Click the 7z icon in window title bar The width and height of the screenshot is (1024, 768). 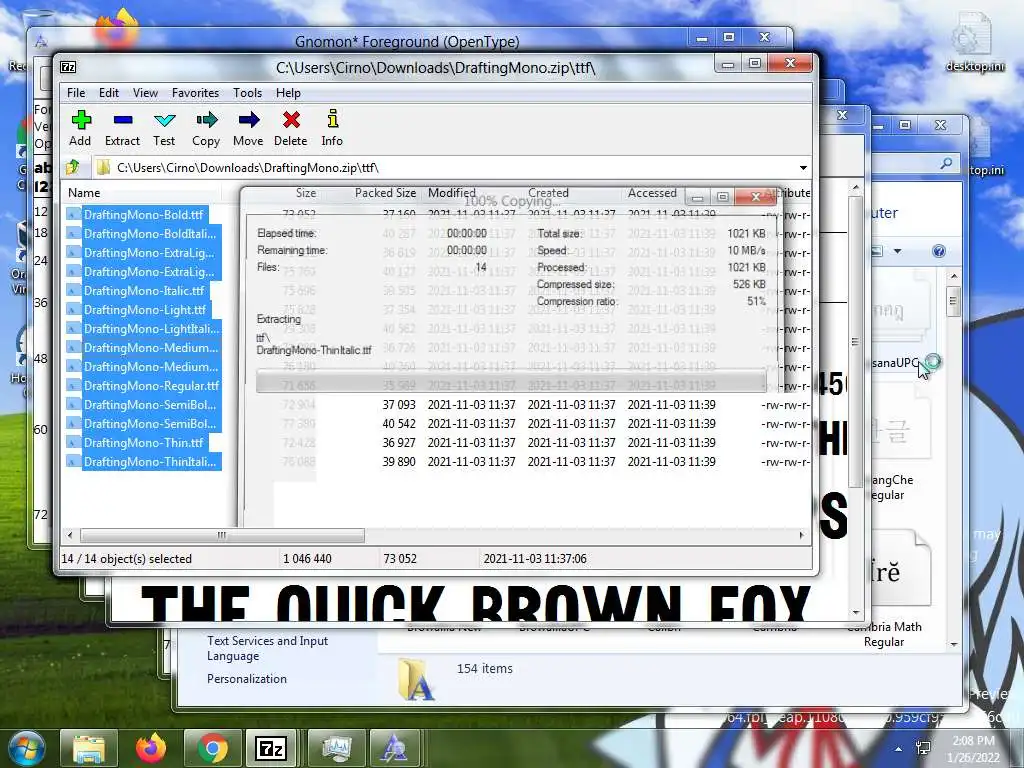pyautogui.click(x=68, y=67)
